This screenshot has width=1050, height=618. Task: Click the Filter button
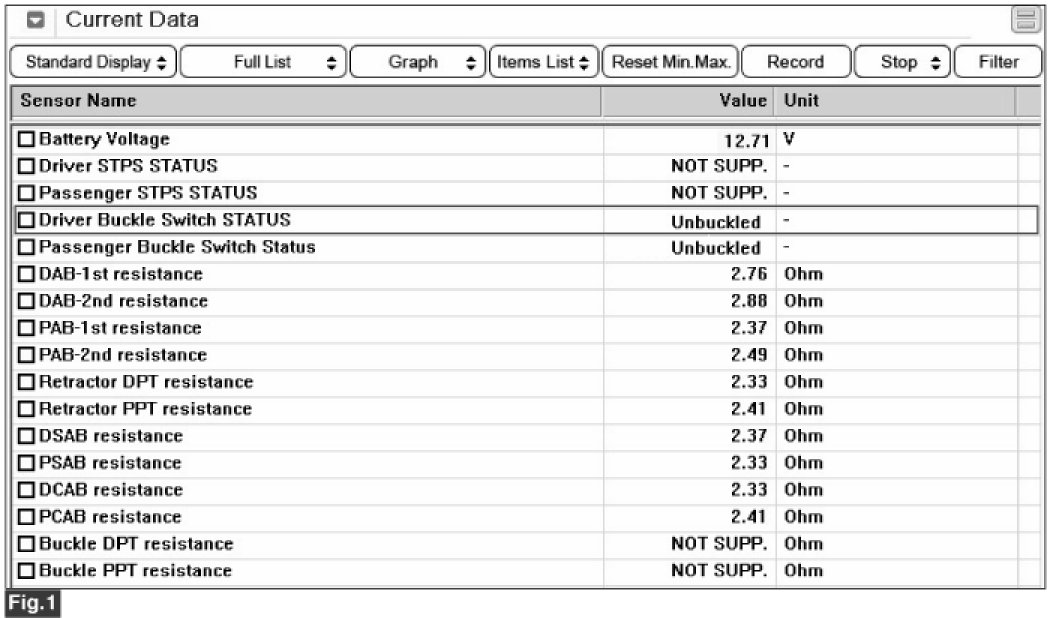coord(998,62)
